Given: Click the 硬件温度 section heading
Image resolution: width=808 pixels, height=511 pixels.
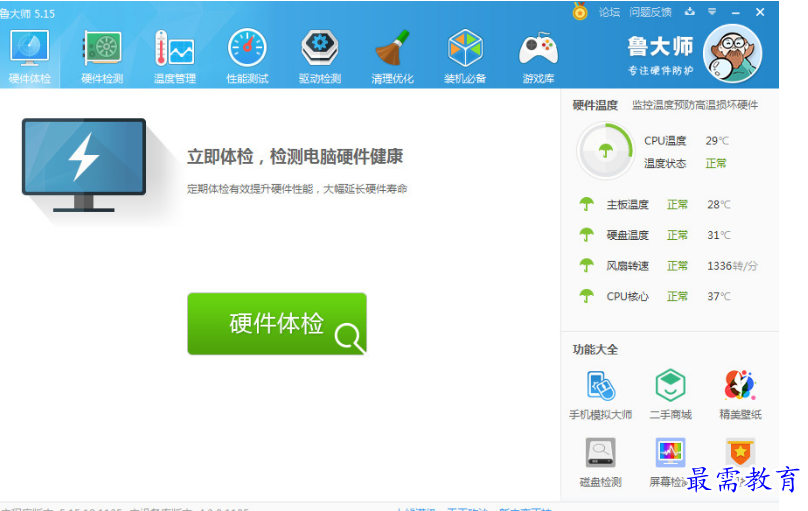Looking at the screenshot, I should 595,106.
